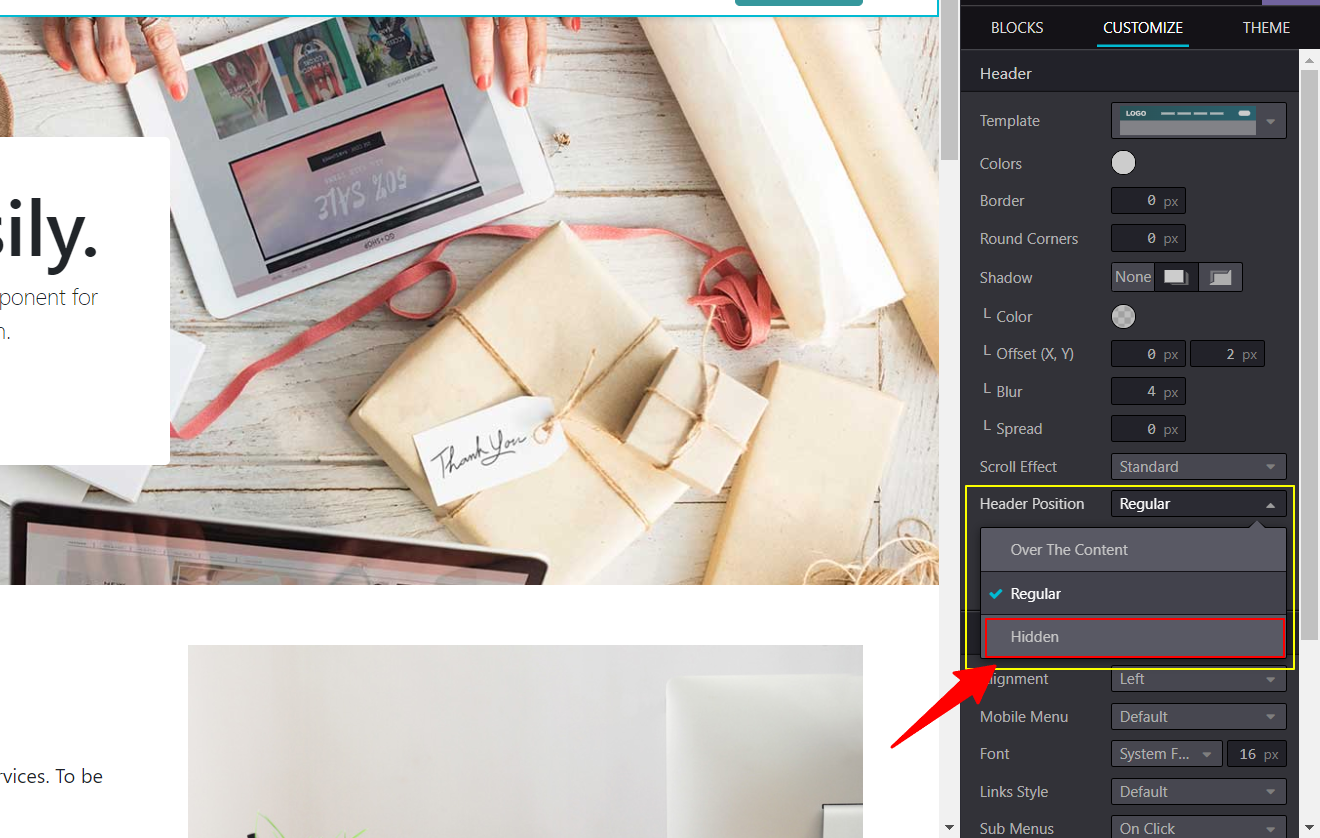This screenshot has width=1320, height=838.
Task: Open the Mobile Menu dropdown
Action: (1198, 716)
